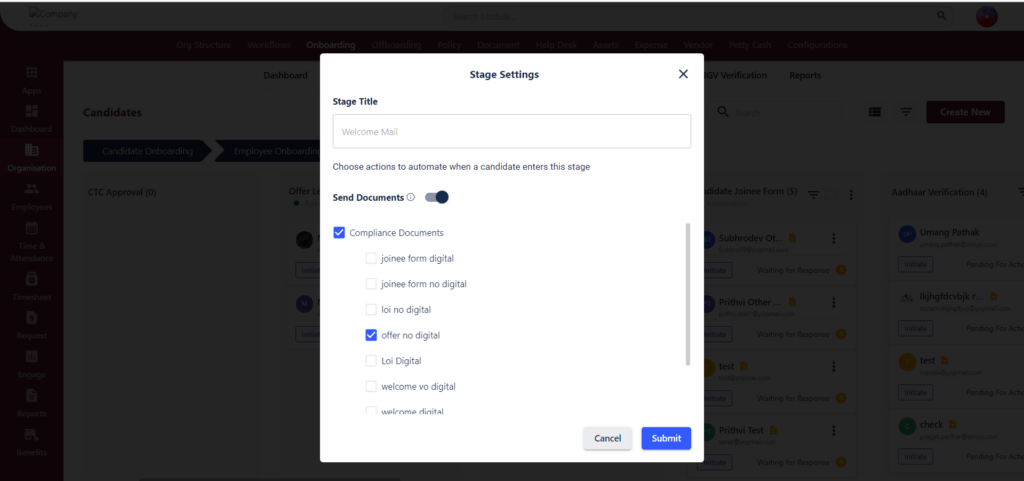Click the Submit button
This screenshot has width=1024, height=481.
coord(666,439)
